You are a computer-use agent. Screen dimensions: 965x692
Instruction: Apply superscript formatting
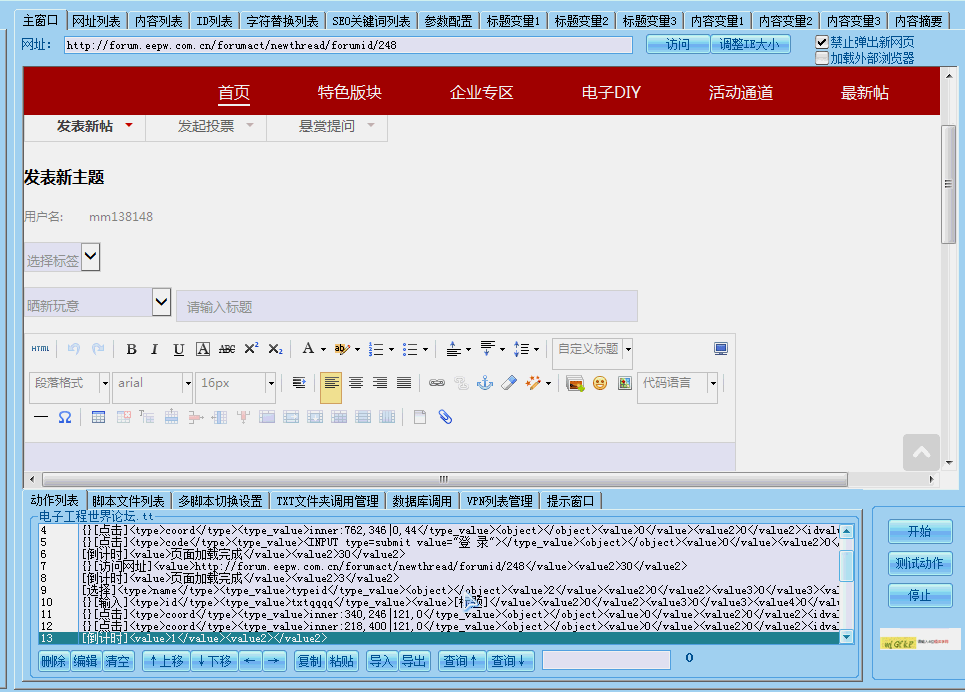(251, 348)
